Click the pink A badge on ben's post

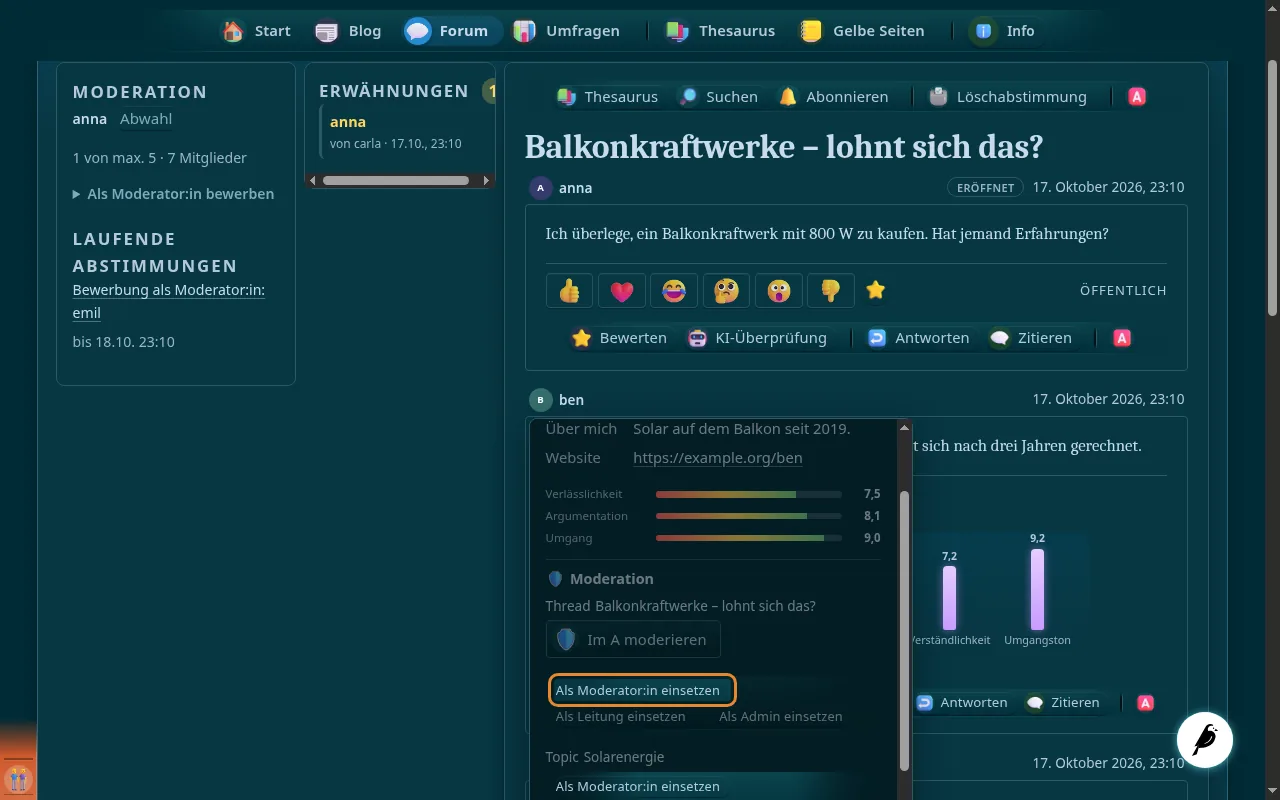(1146, 703)
